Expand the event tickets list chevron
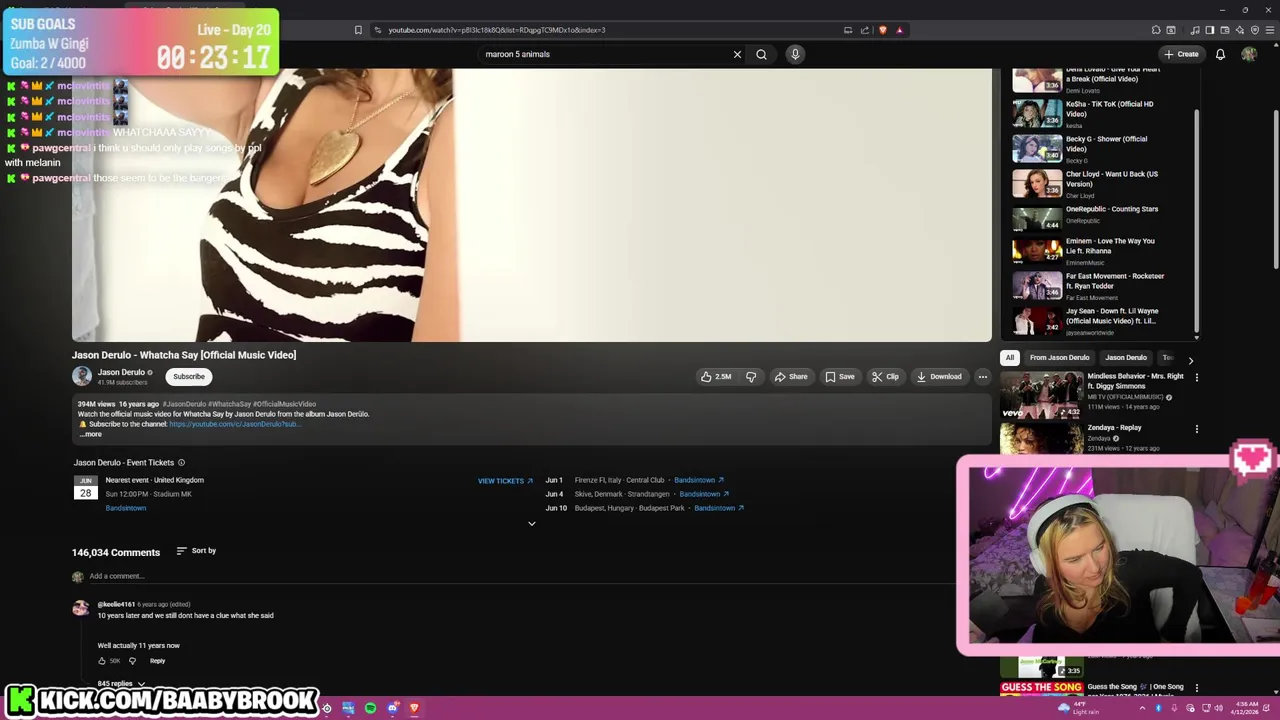The height and width of the screenshot is (720, 1280). tap(531, 523)
